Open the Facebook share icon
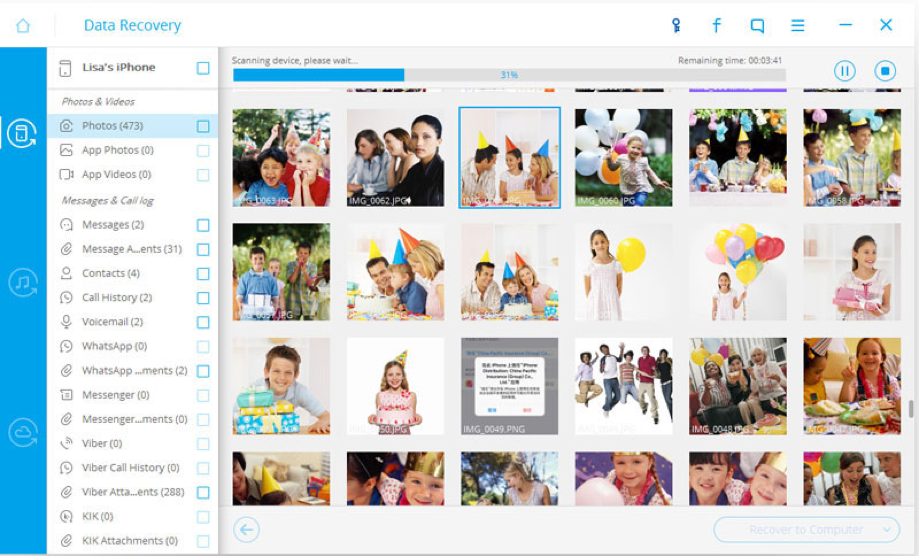The width and height of the screenshot is (919, 556). point(716,25)
